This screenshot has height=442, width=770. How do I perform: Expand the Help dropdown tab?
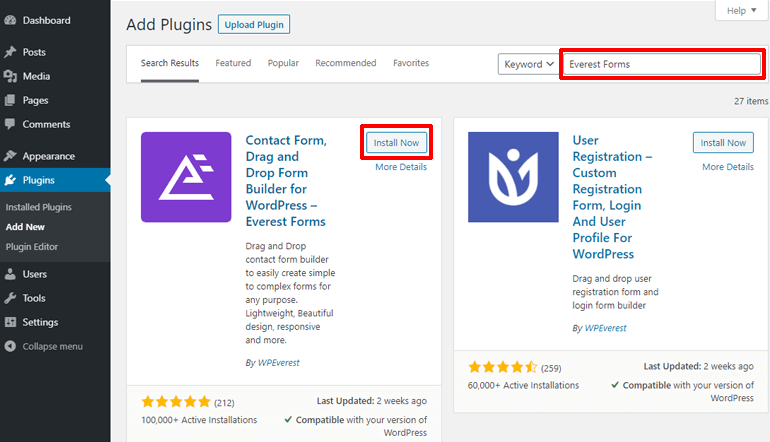741,10
